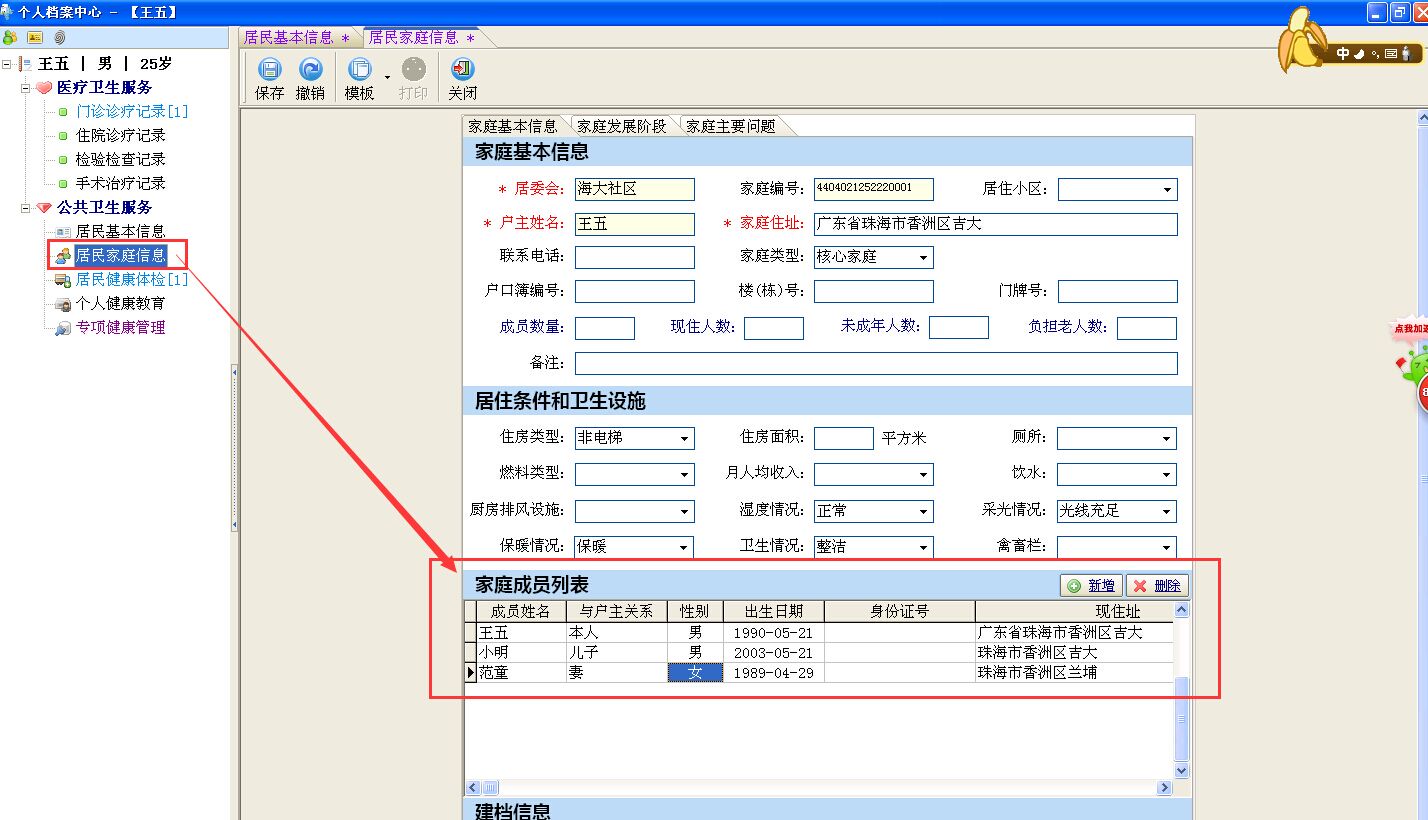The width and height of the screenshot is (1428, 820).
Task: Click the 家庭住址 field with 广东省珠海市香洲区吉大
Action: tap(996, 224)
